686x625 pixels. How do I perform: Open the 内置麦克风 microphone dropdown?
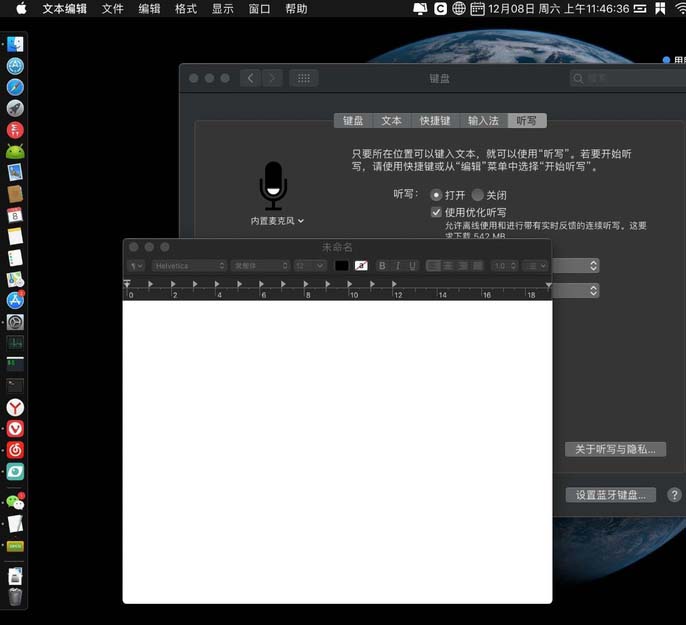[x=277, y=221]
